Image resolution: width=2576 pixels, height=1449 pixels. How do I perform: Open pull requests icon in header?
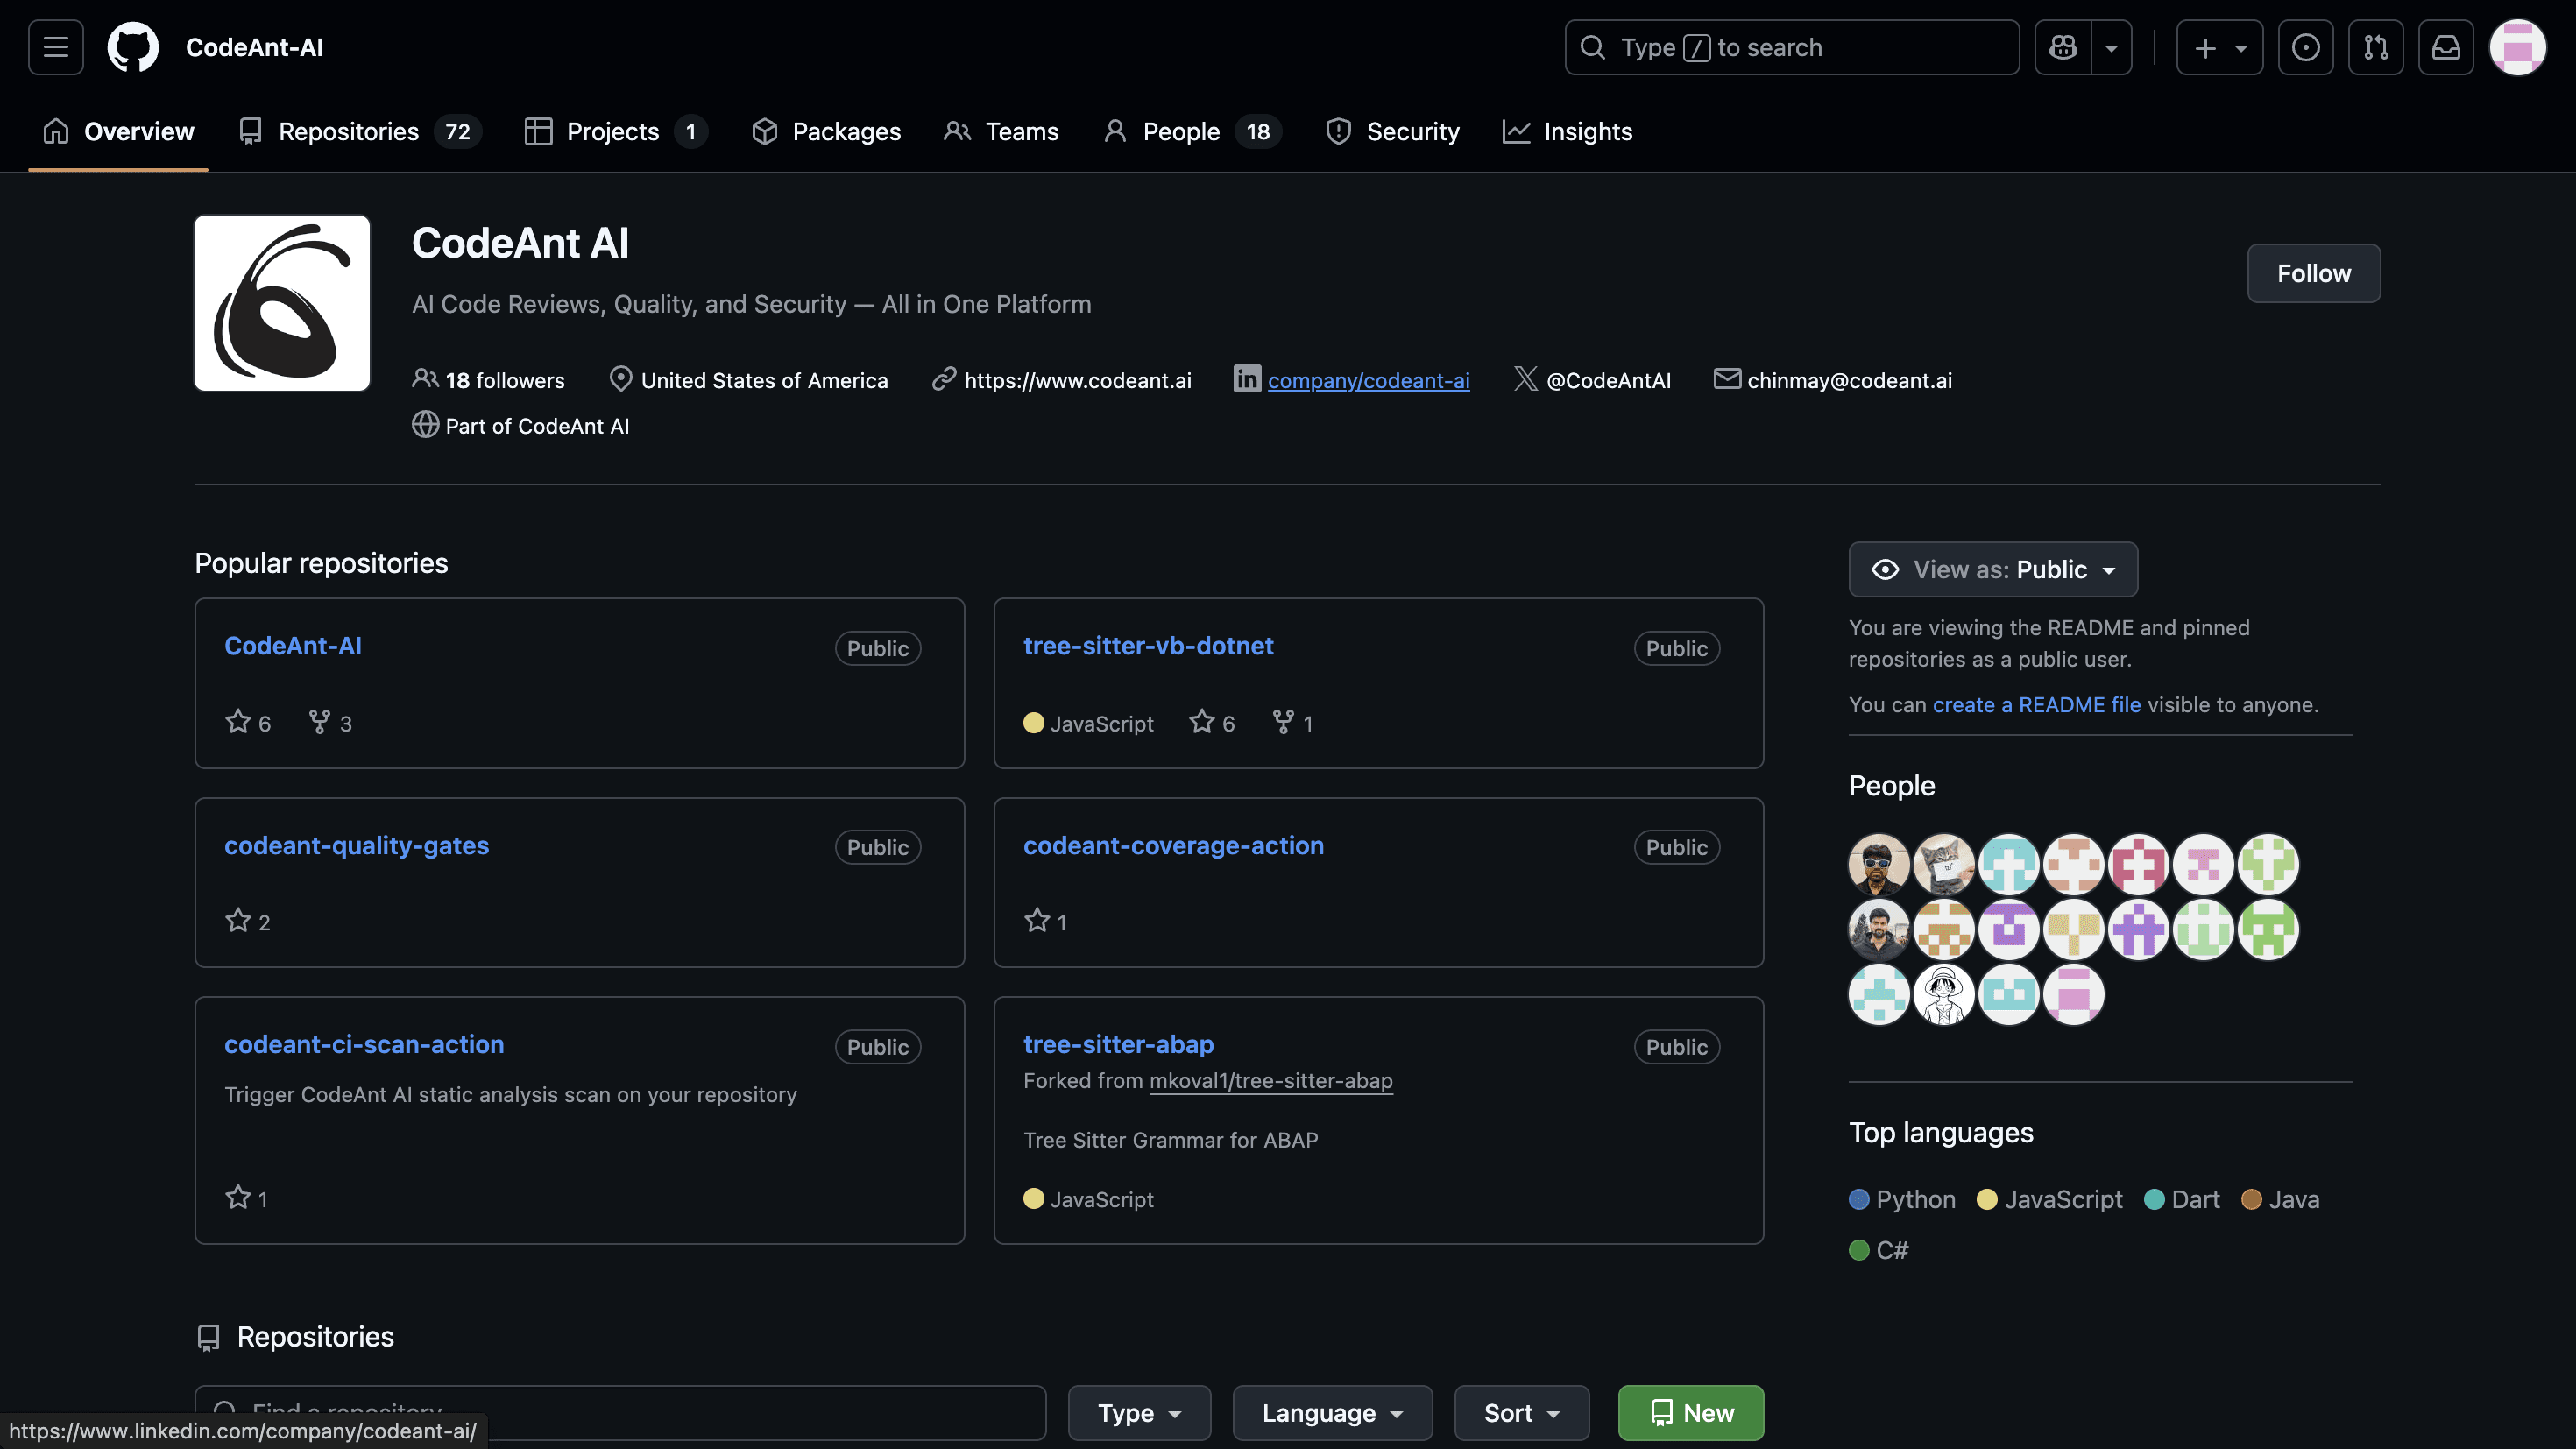[x=2376, y=47]
